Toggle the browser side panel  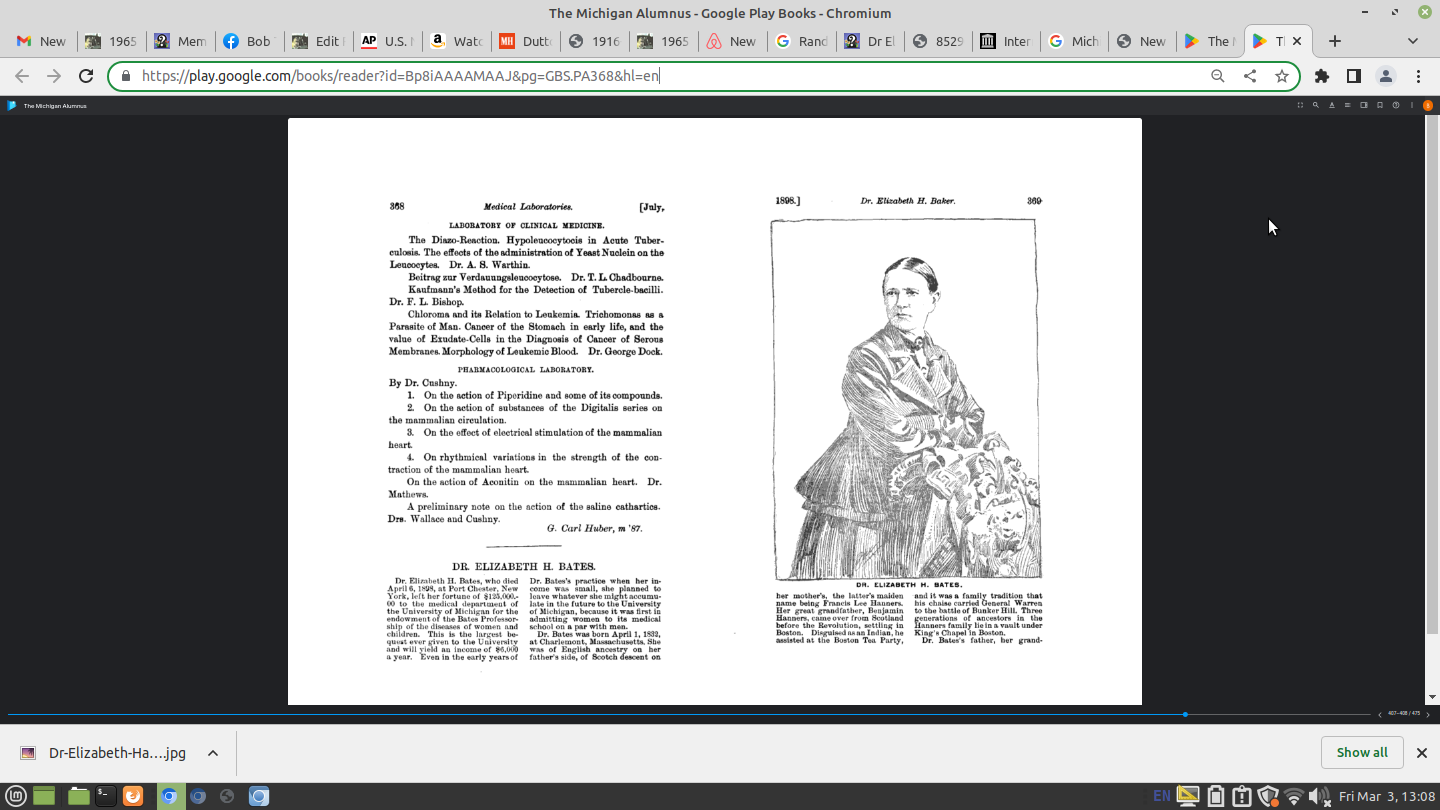[x=1354, y=76]
